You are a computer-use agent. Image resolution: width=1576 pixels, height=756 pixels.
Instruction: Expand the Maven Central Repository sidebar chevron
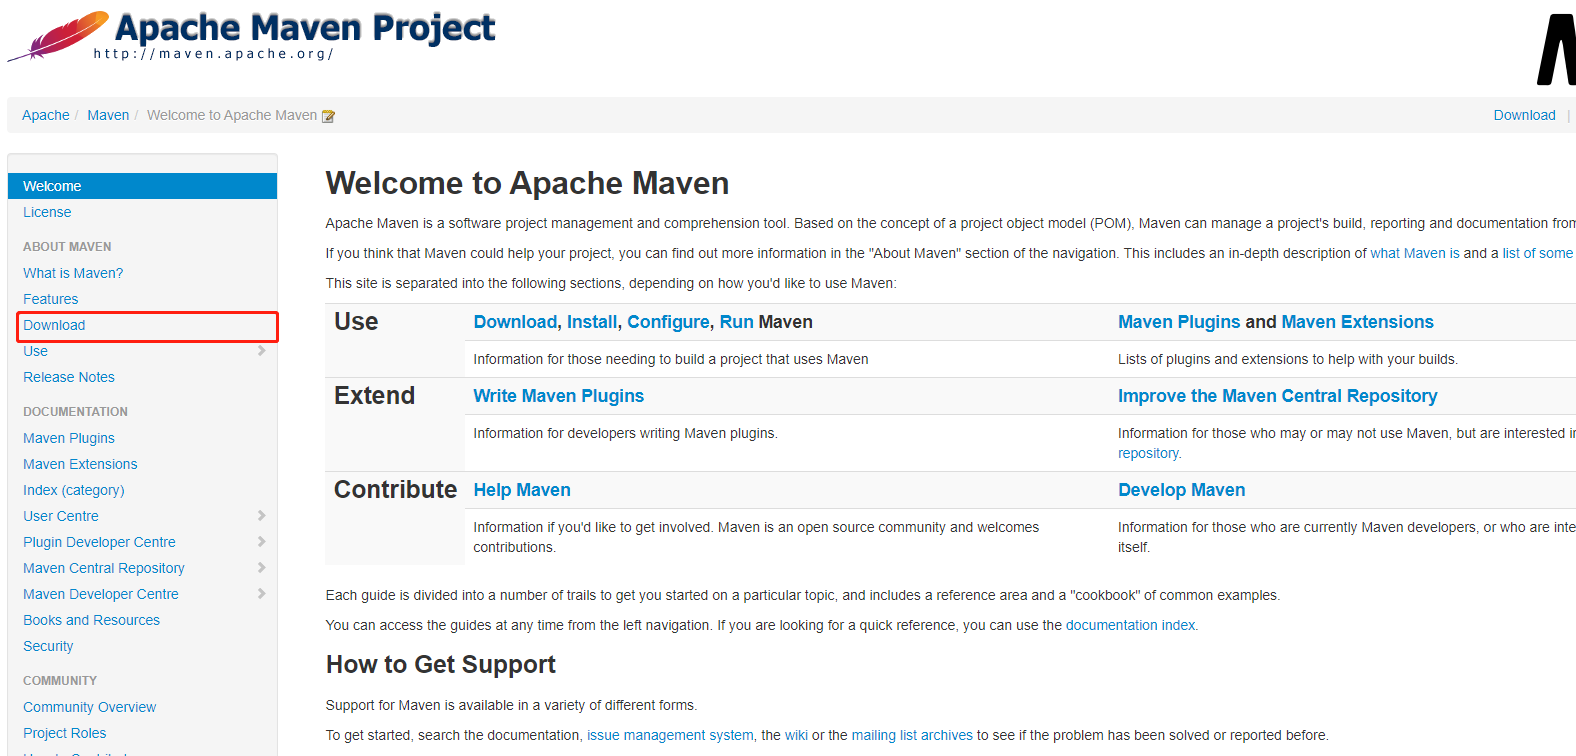(262, 568)
